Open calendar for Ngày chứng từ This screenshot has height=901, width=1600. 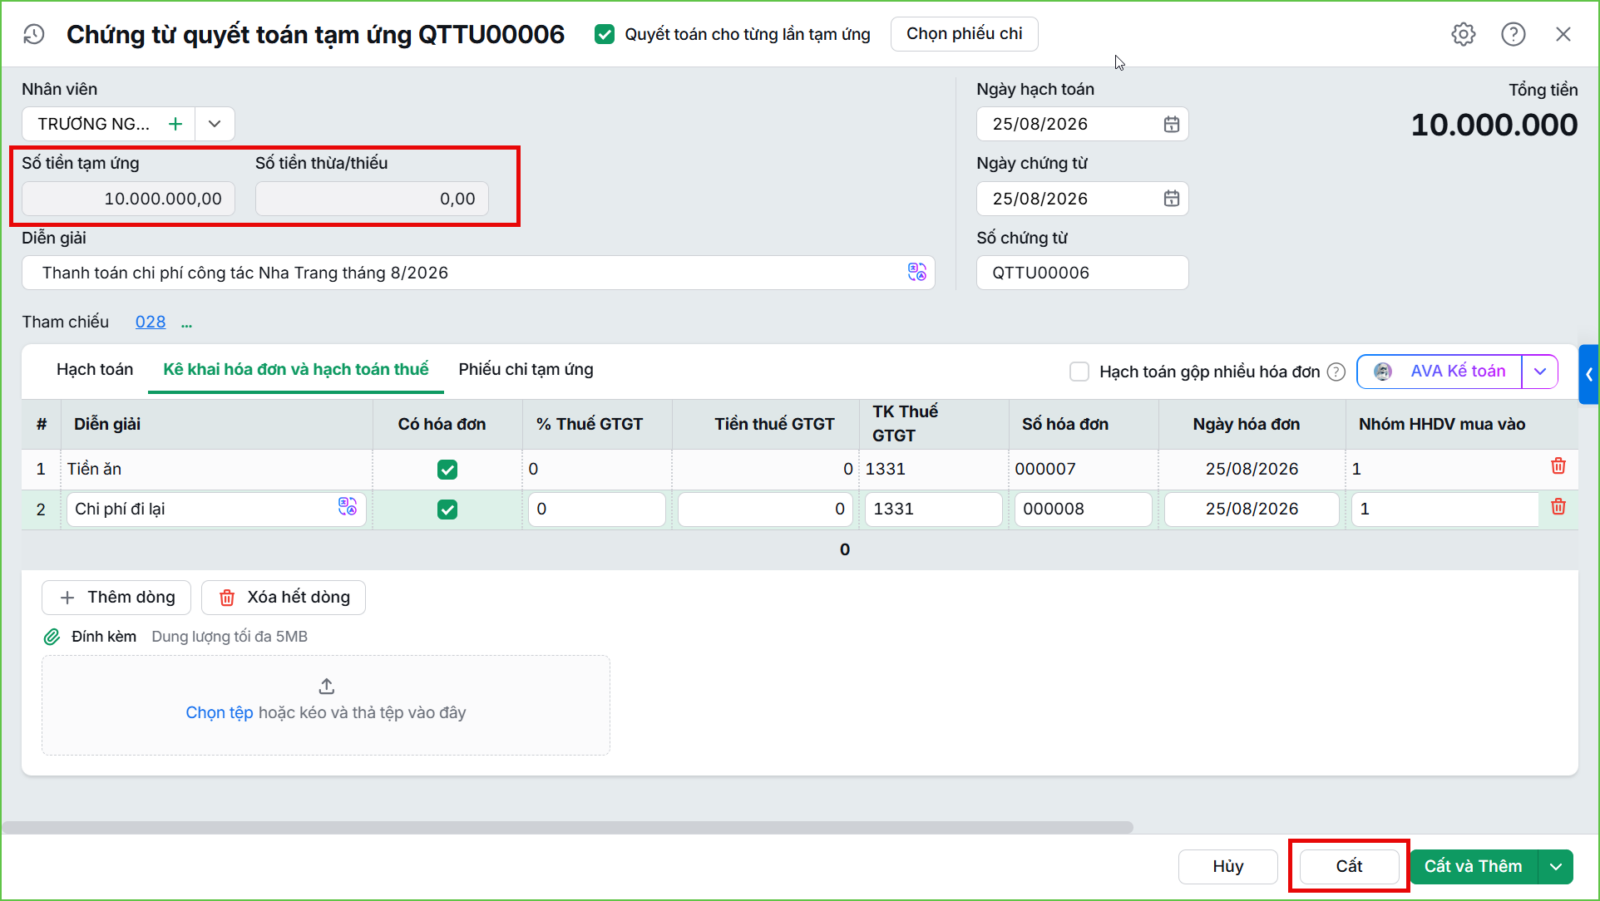1171,198
